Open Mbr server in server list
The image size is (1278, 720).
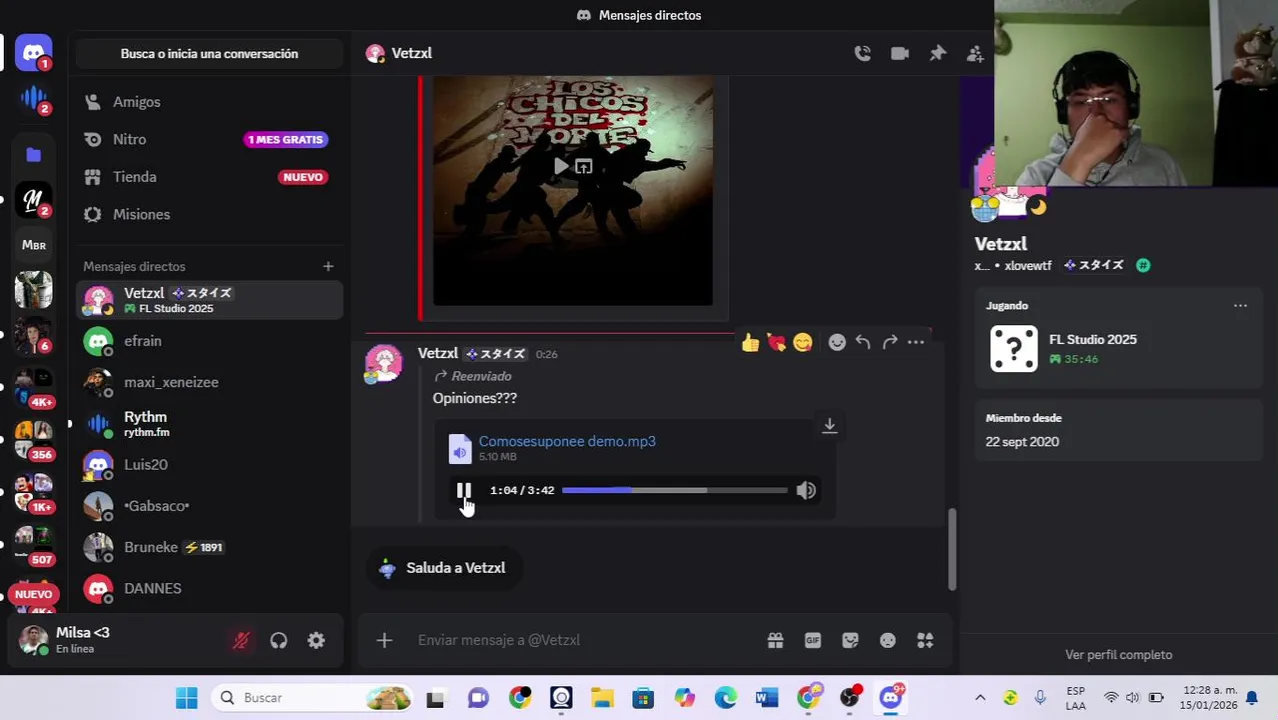coord(34,245)
